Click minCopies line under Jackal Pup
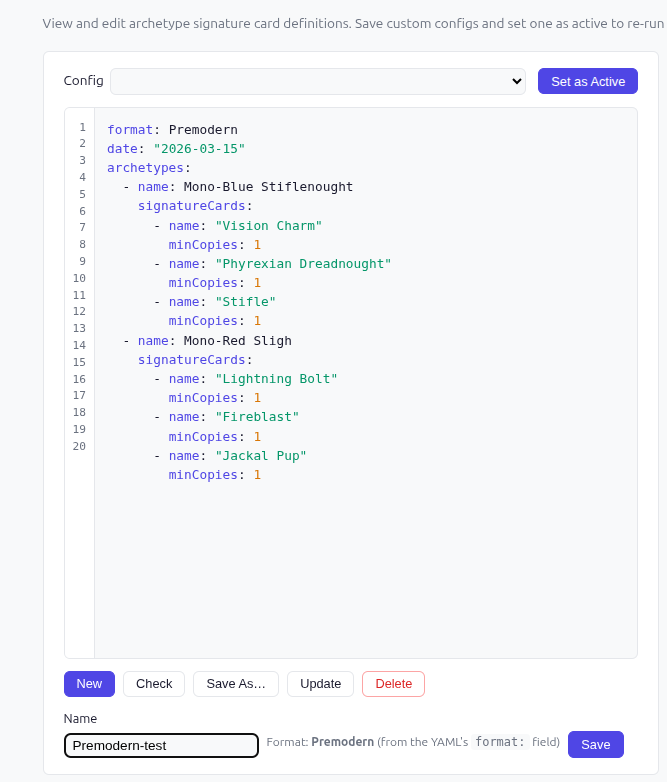The width and height of the screenshot is (667, 782). point(215,475)
